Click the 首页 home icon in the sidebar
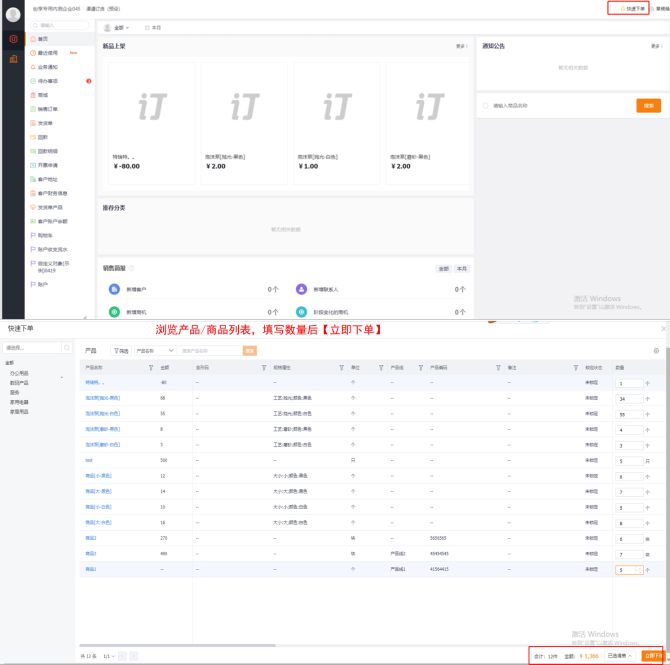 click(32, 38)
